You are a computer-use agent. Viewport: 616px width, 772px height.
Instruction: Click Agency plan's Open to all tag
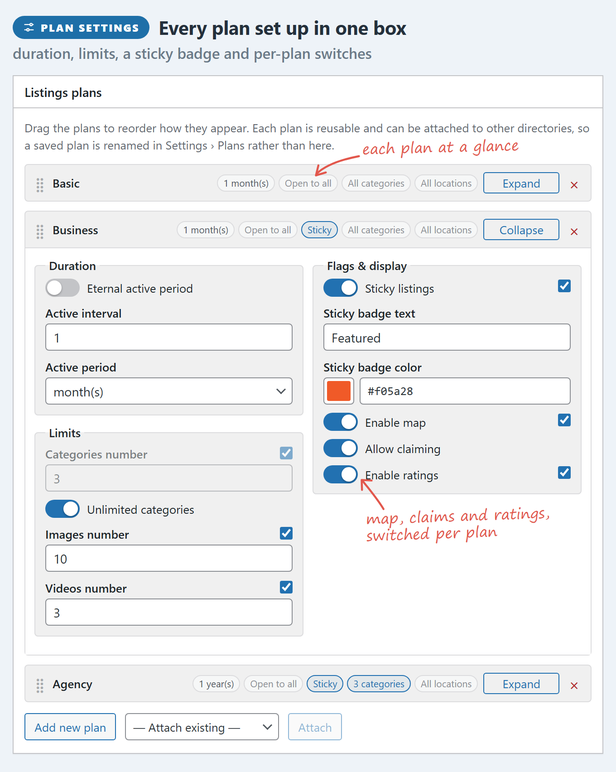pos(273,684)
